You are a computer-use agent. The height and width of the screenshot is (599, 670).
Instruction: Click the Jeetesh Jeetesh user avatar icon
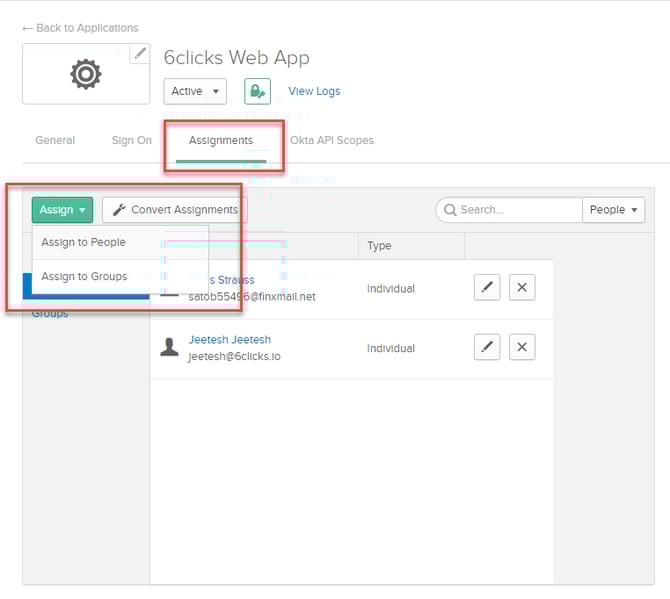click(x=170, y=347)
